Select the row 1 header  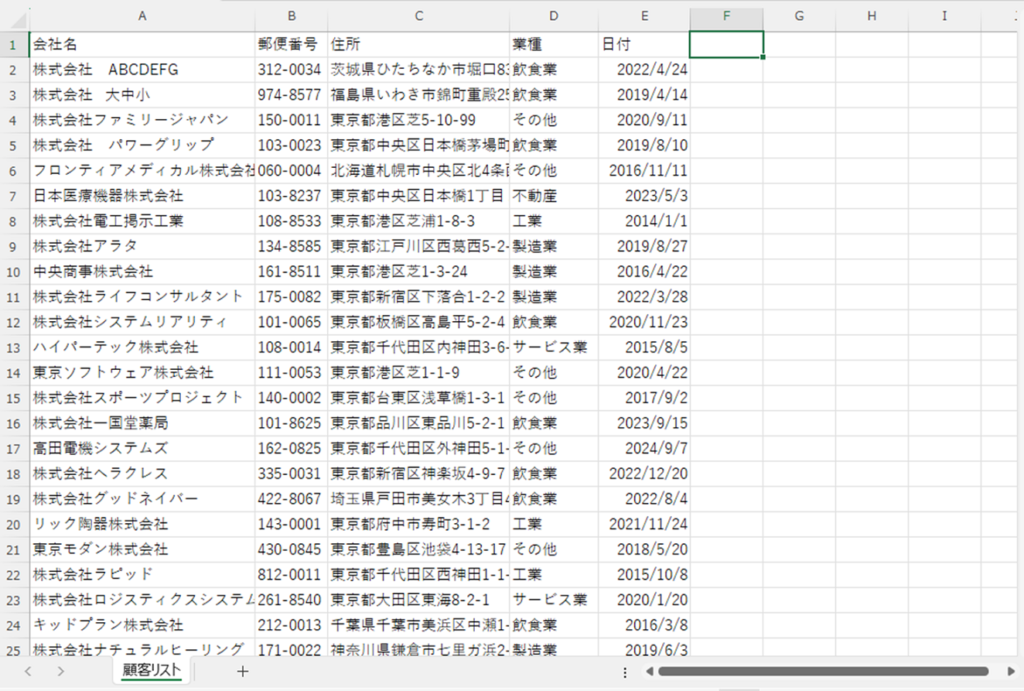(14, 44)
